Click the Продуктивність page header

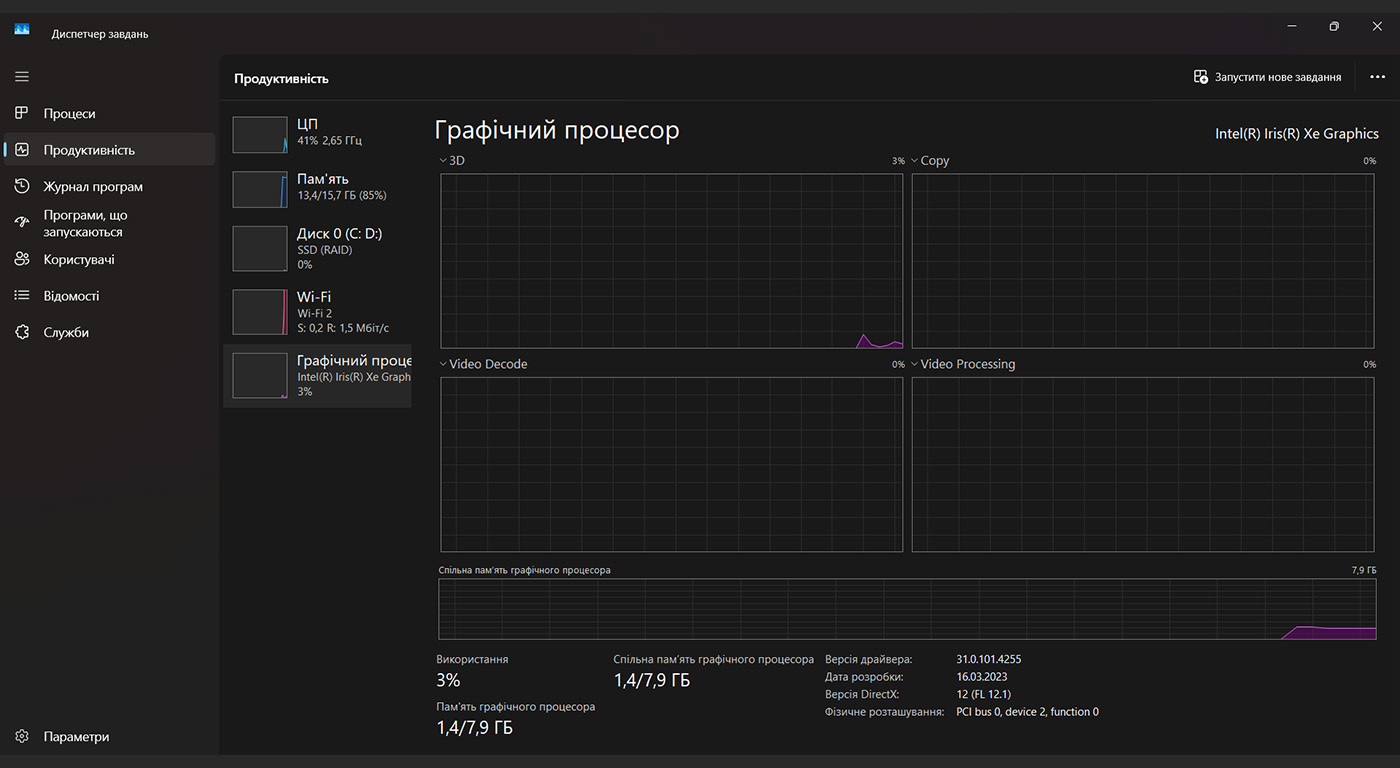coord(281,78)
